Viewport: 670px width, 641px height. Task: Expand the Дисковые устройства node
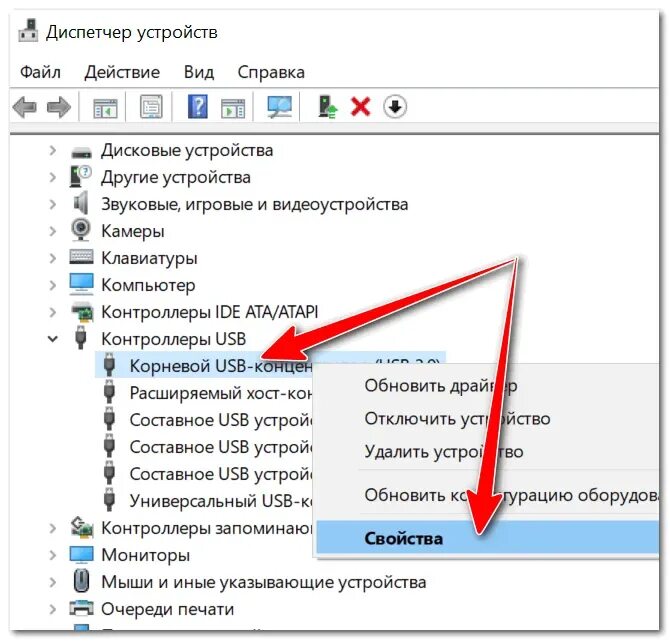tap(53, 150)
